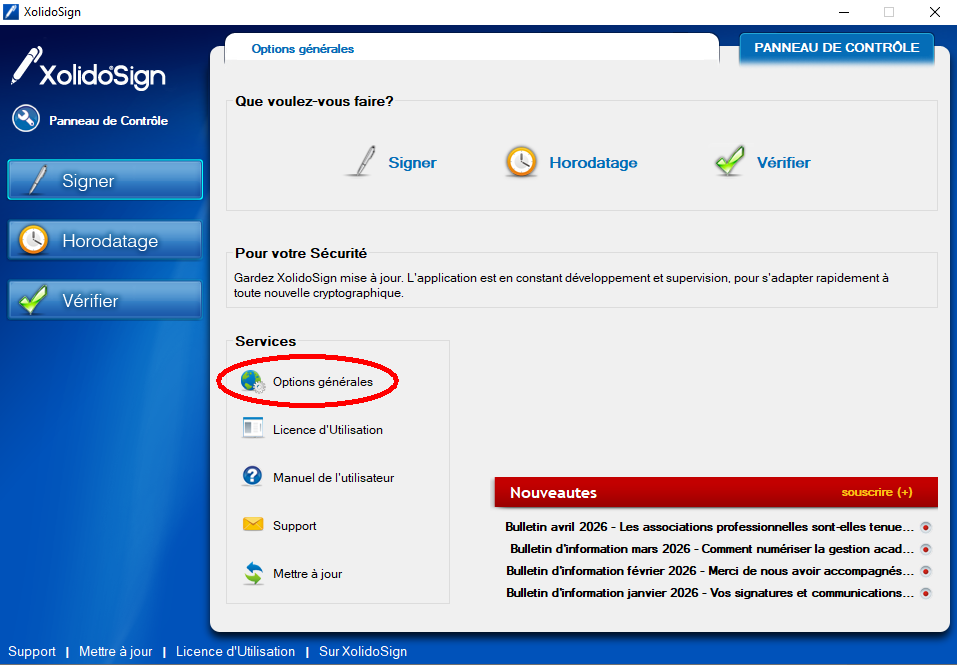
Task: Click the red dot beside the février 2026 bulletin
Action: point(926,572)
